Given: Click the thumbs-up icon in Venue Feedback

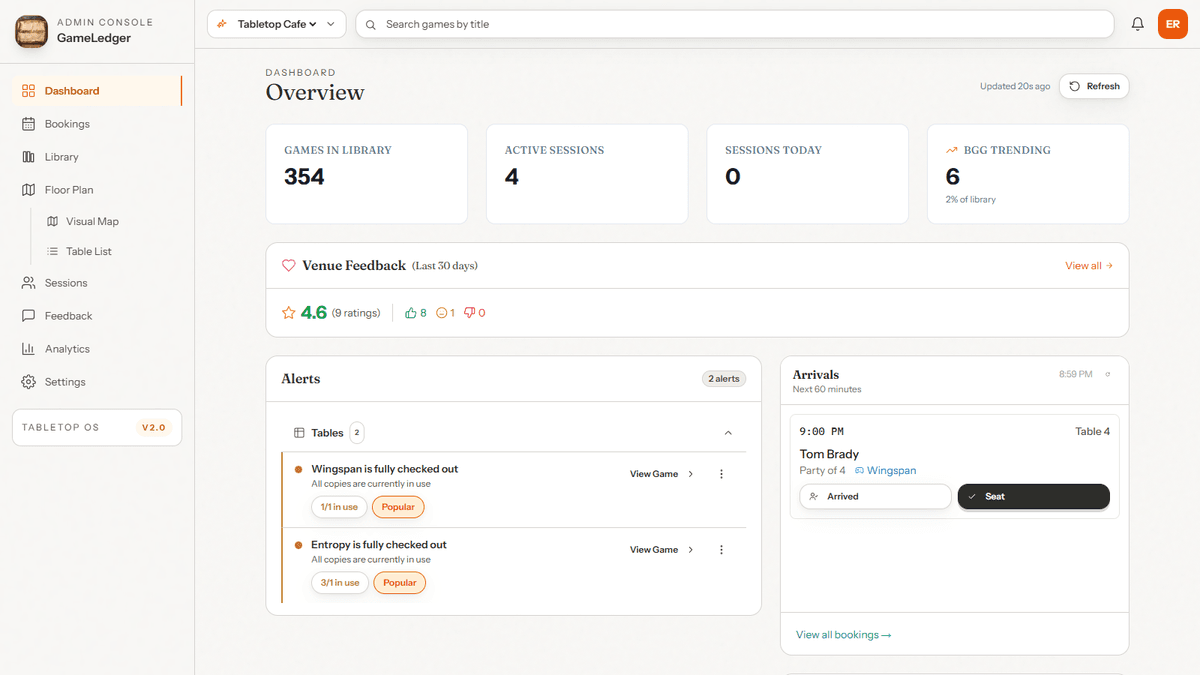Looking at the screenshot, I should click(411, 312).
